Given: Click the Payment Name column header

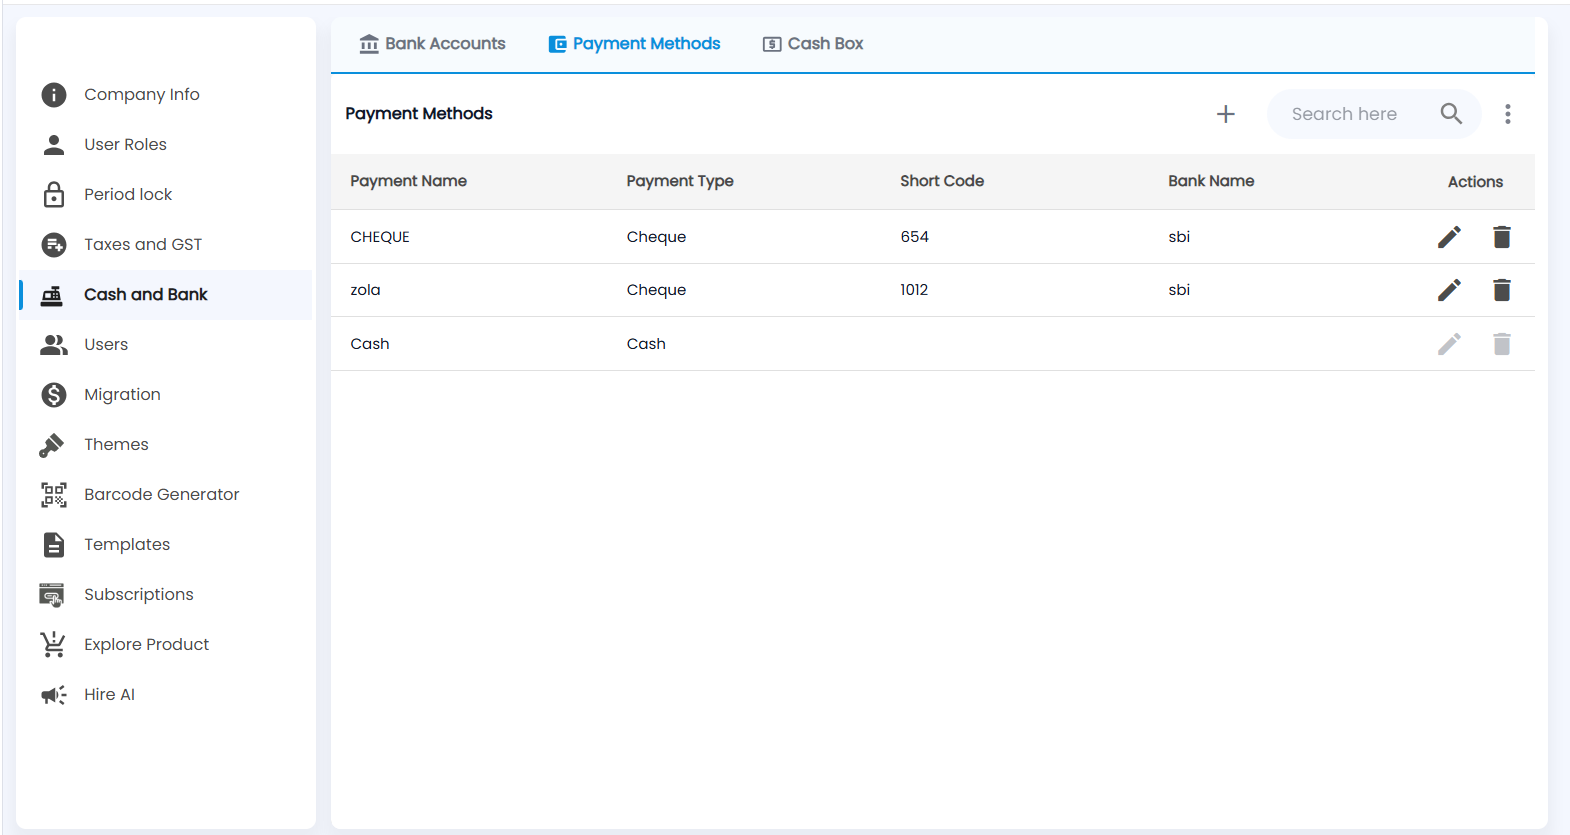Looking at the screenshot, I should point(408,181).
